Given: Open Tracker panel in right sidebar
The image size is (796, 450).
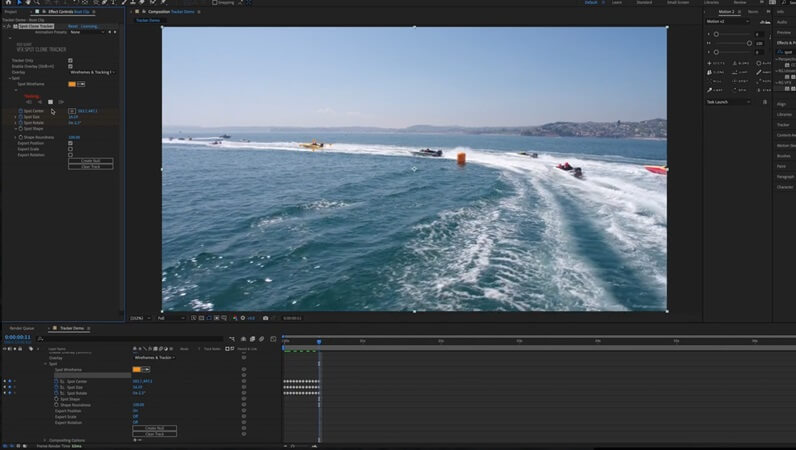Looking at the screenshot, I should point(783,125).
